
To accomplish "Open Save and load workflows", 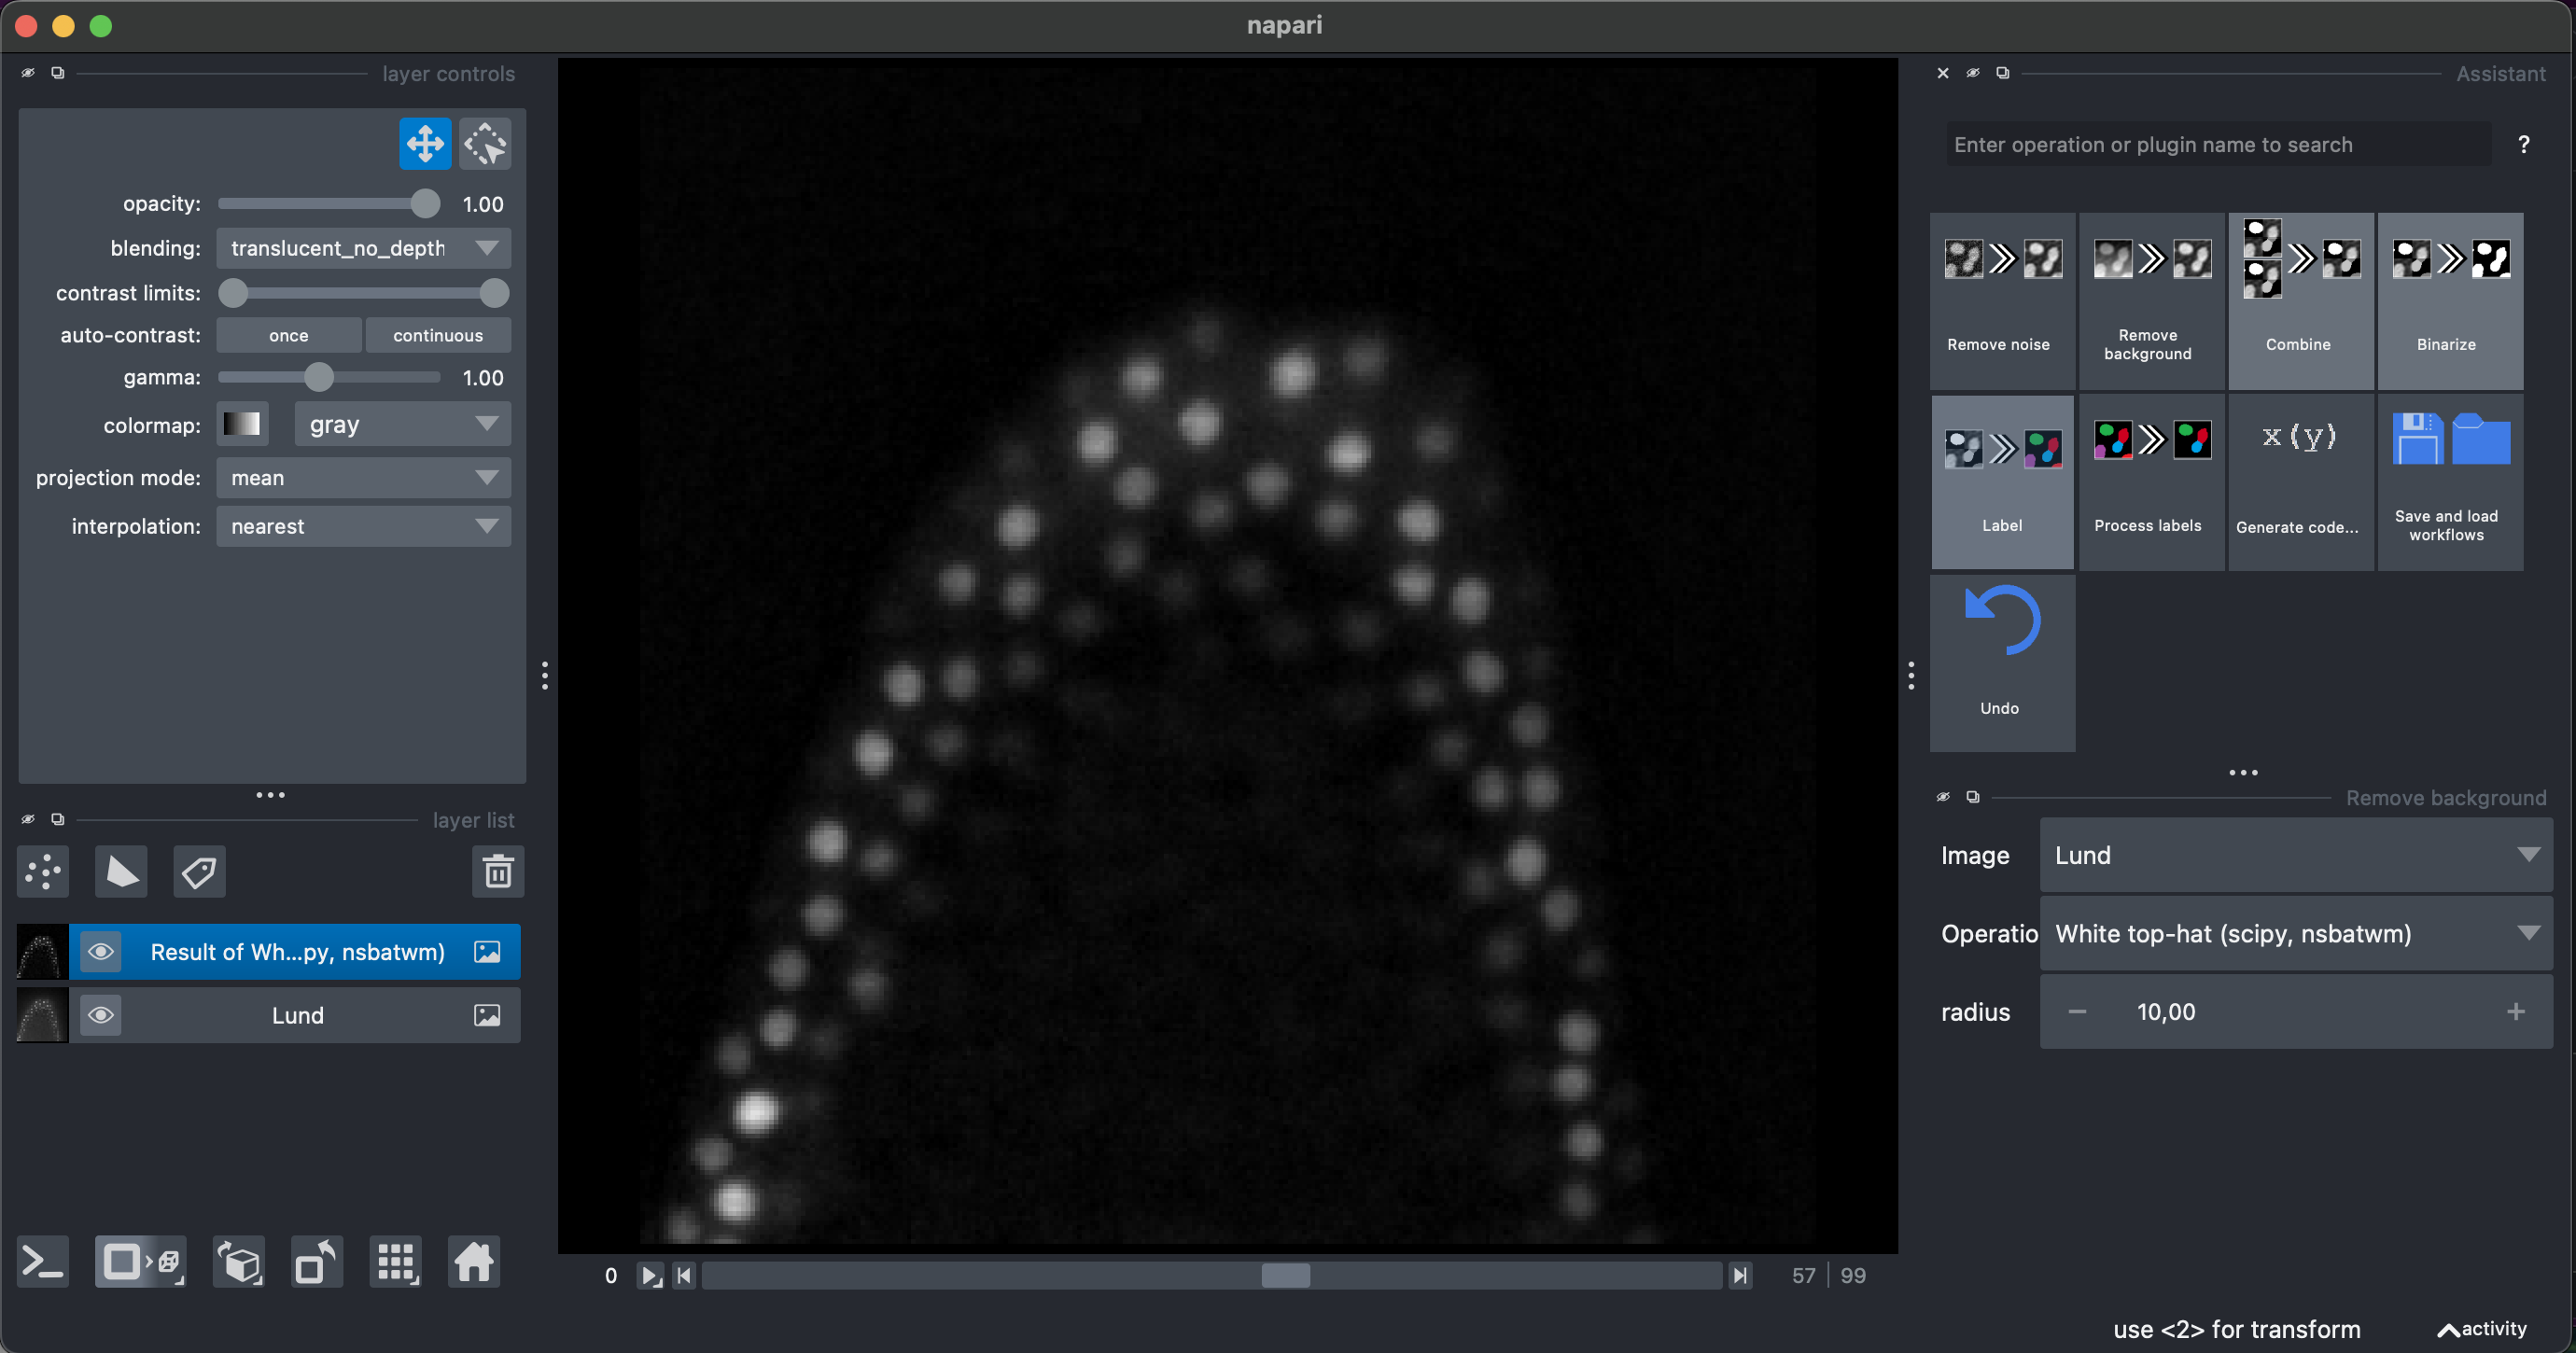I will pos(2449,482).
